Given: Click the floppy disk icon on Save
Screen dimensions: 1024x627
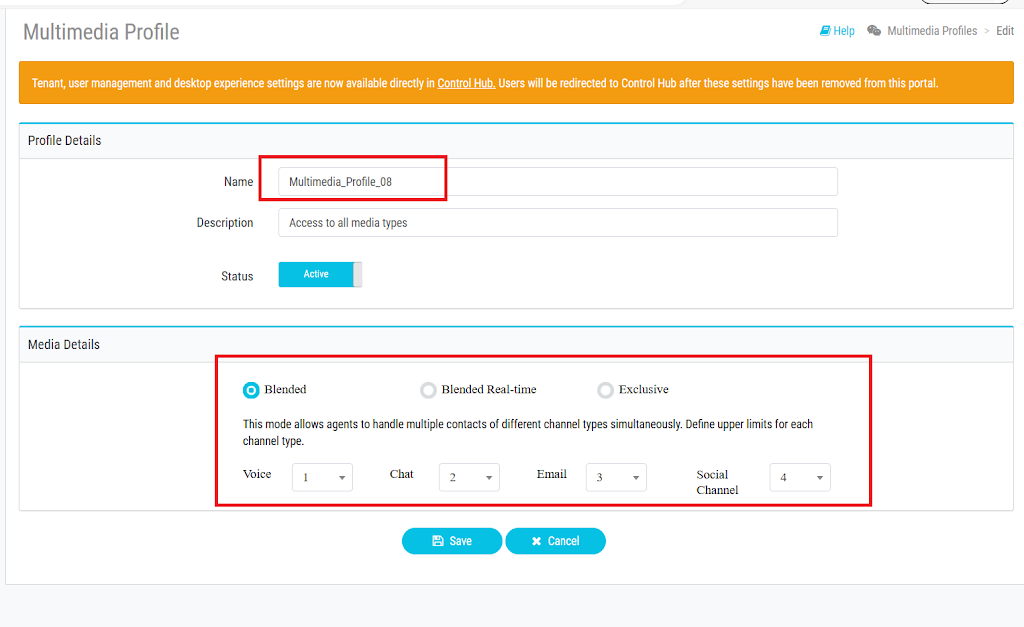Looking at the screenshot, I should pyautogui.click(x=438, y=541).
